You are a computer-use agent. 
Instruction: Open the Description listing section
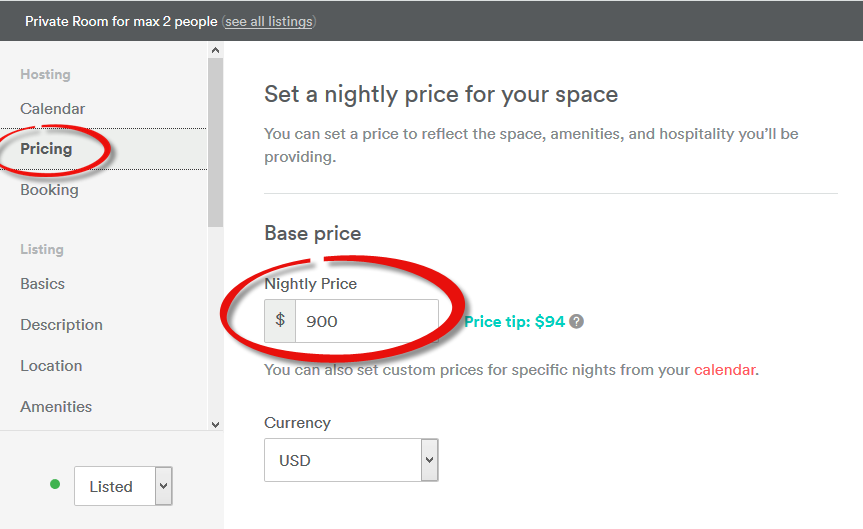coord(61,325)
